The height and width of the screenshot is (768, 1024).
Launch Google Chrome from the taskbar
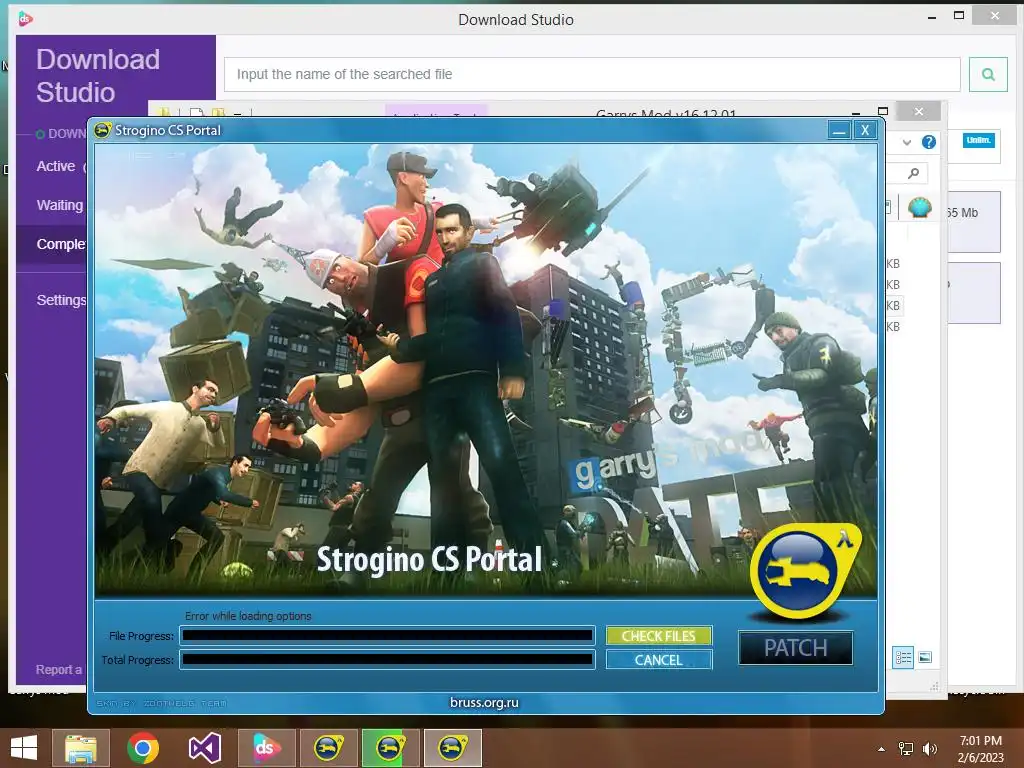click(143, 748)
